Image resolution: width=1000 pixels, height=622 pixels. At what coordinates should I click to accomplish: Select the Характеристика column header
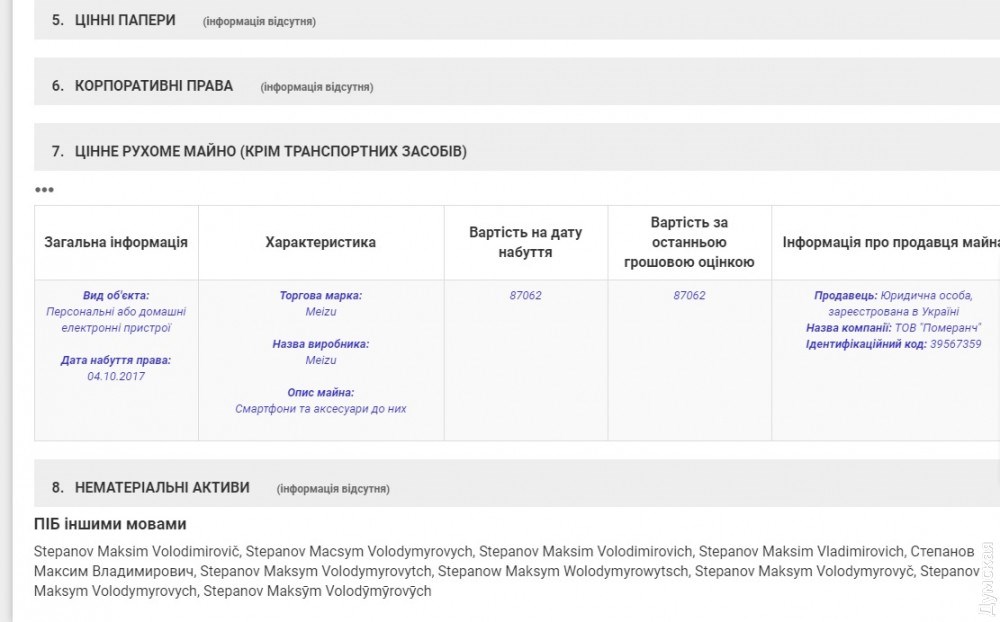tap(320, 242)
